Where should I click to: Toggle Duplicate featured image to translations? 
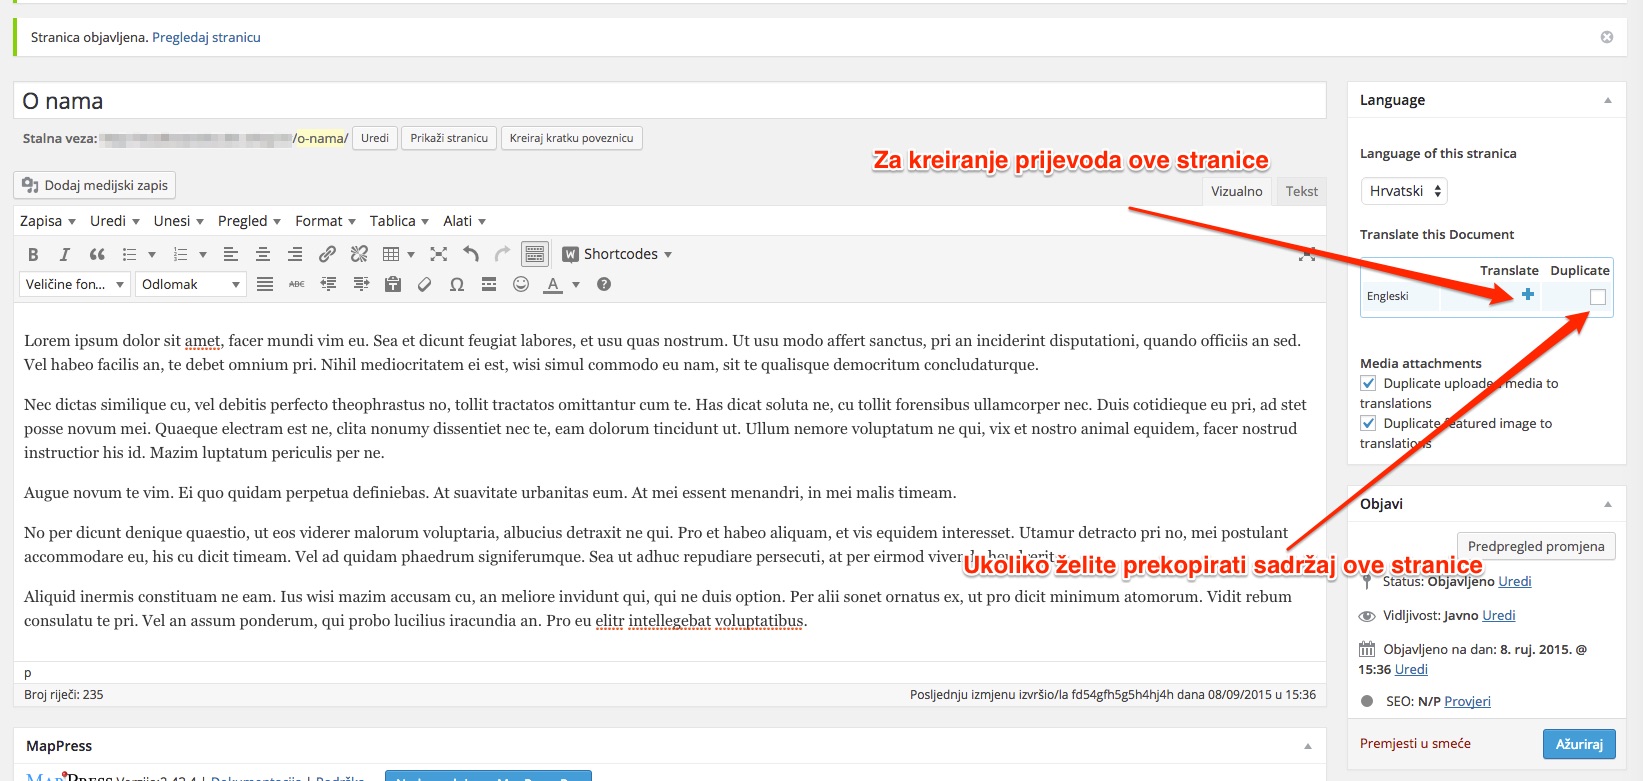point(1368,423)
